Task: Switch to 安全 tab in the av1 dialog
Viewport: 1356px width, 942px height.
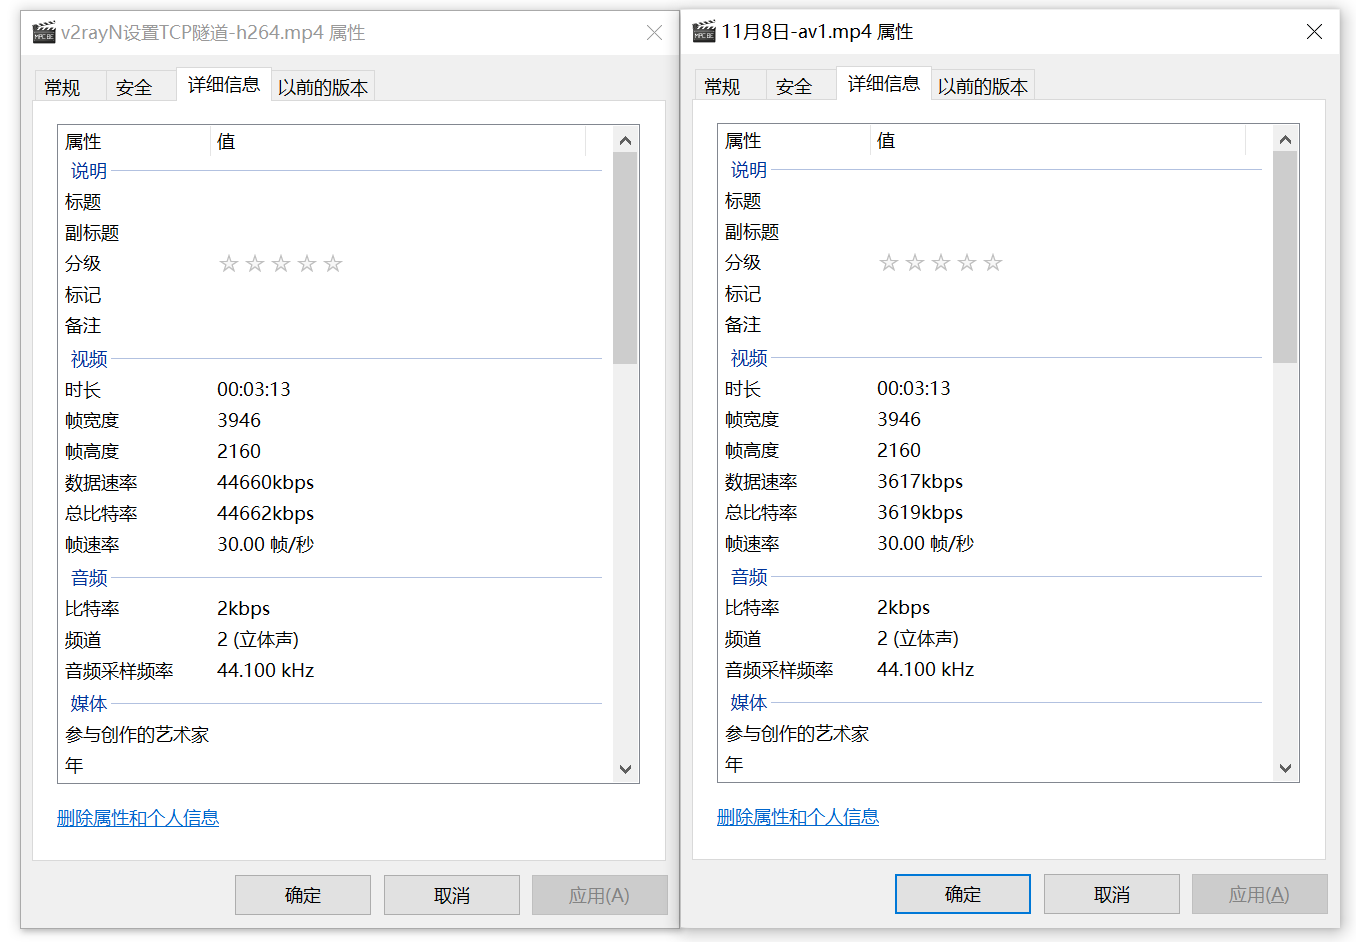Action: pos(794,87)
